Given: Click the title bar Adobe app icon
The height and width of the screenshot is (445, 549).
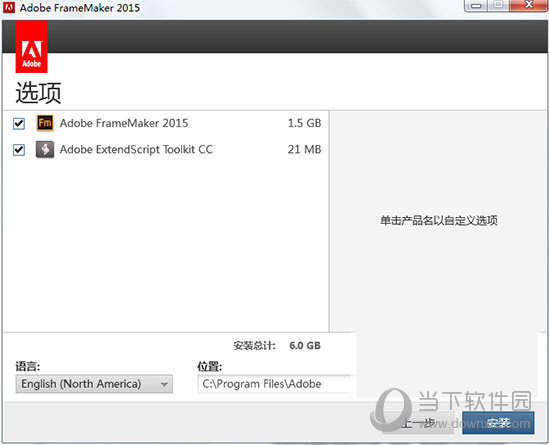Looking at the screenshot, I should (x=9, y=7).
